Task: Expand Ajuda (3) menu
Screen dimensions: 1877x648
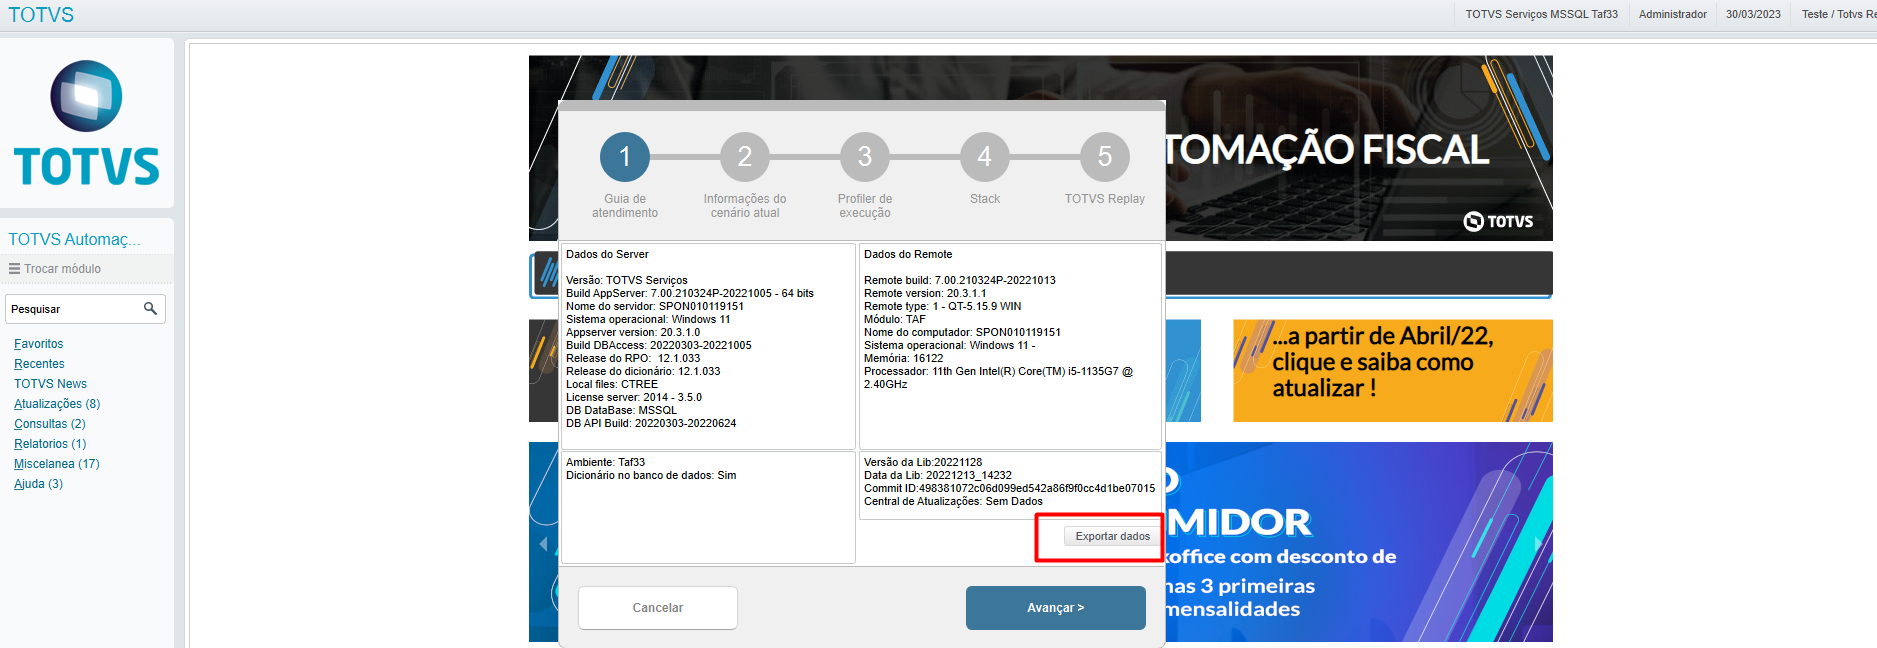Action: click(38, 484)
